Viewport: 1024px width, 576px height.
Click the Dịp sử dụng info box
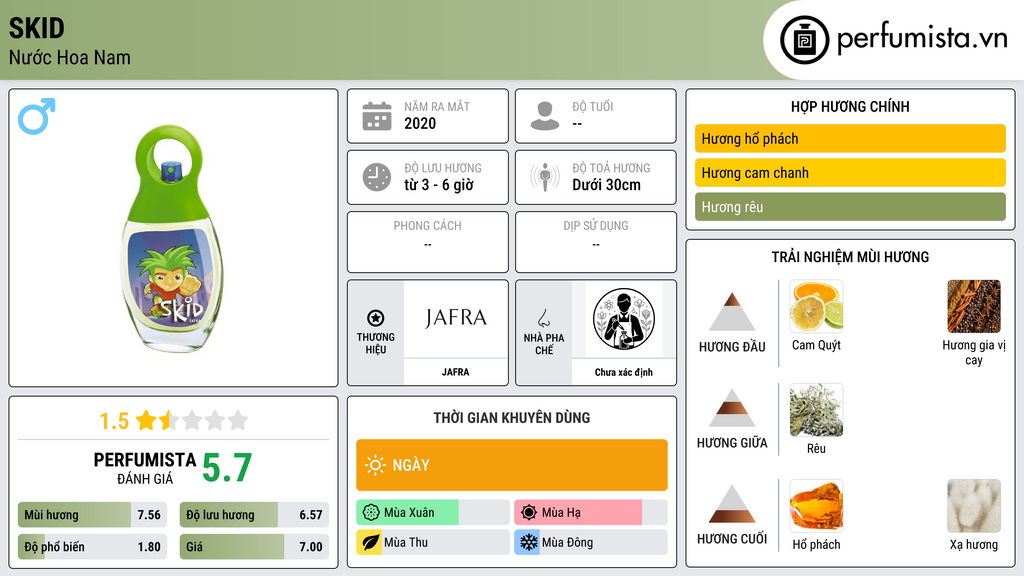coord(596,242)
